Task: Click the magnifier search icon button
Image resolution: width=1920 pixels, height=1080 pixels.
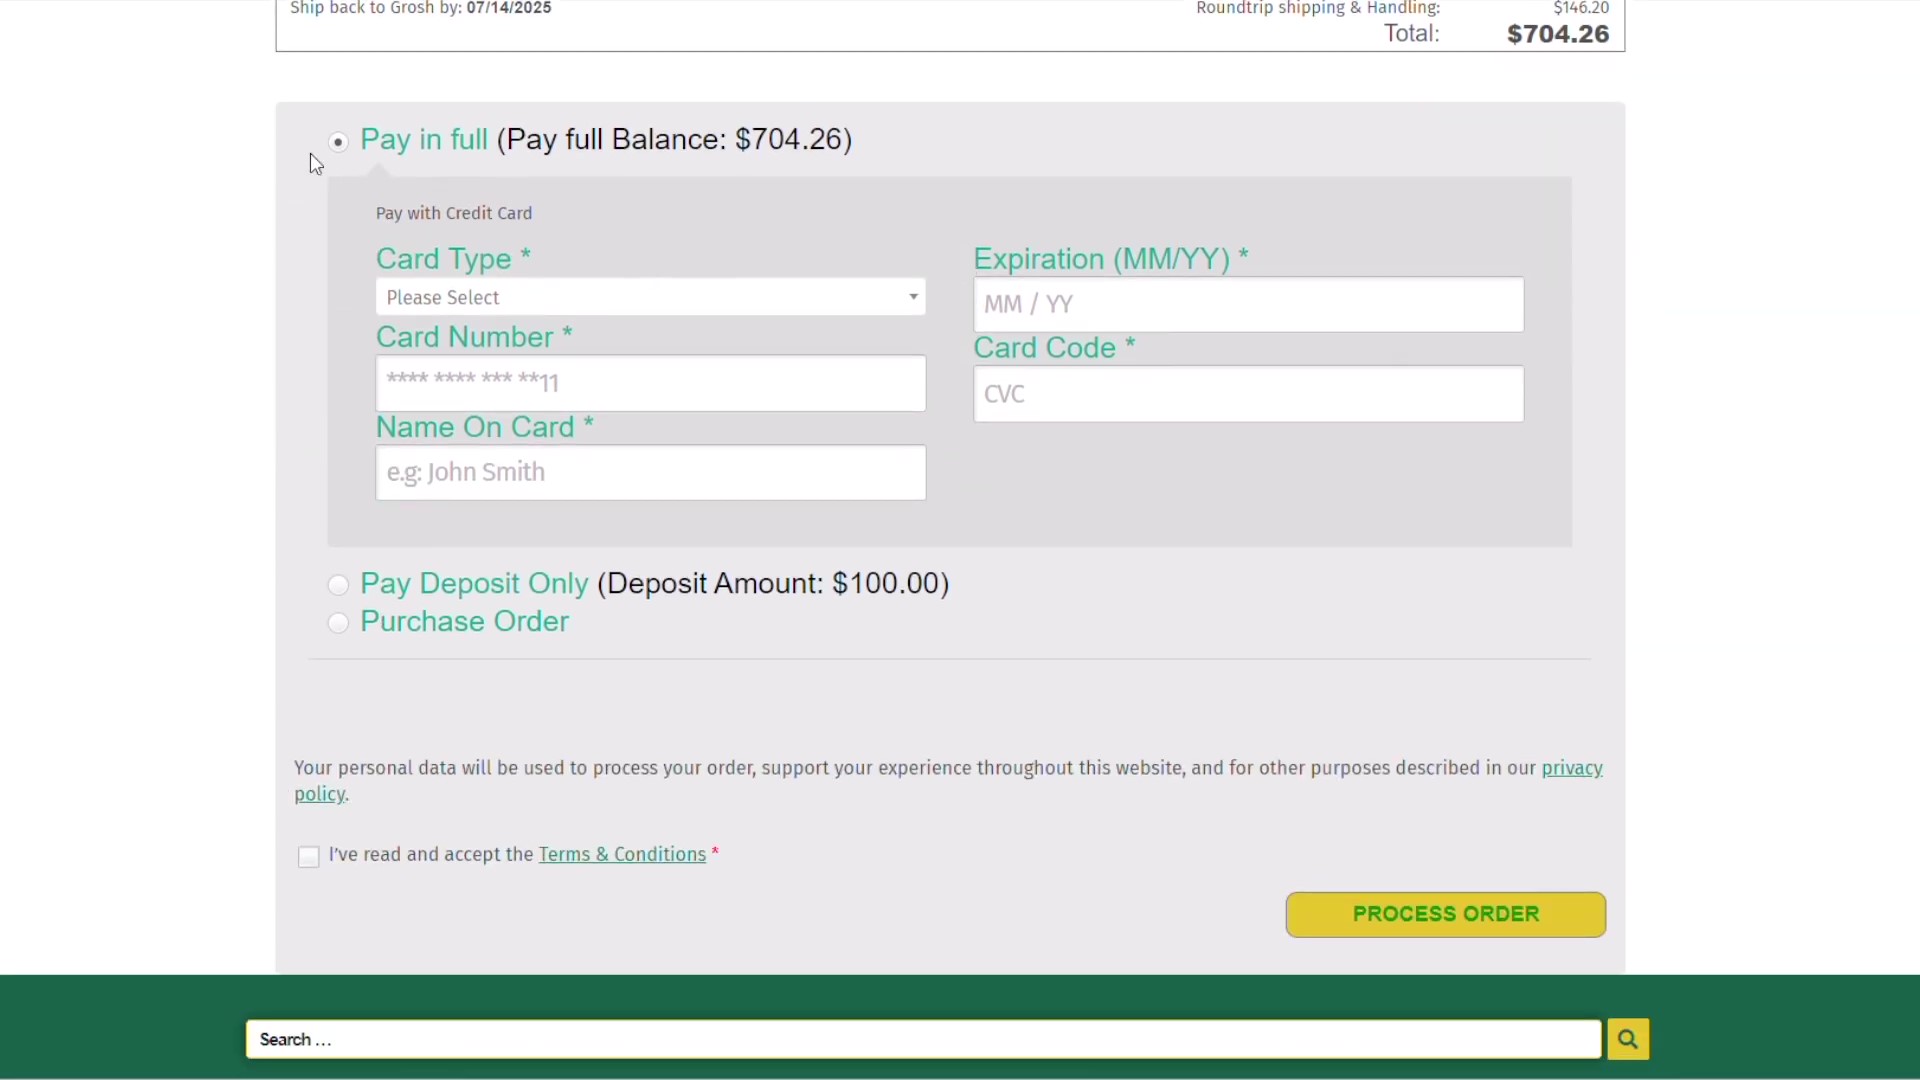Action: pos(1628,1039)
